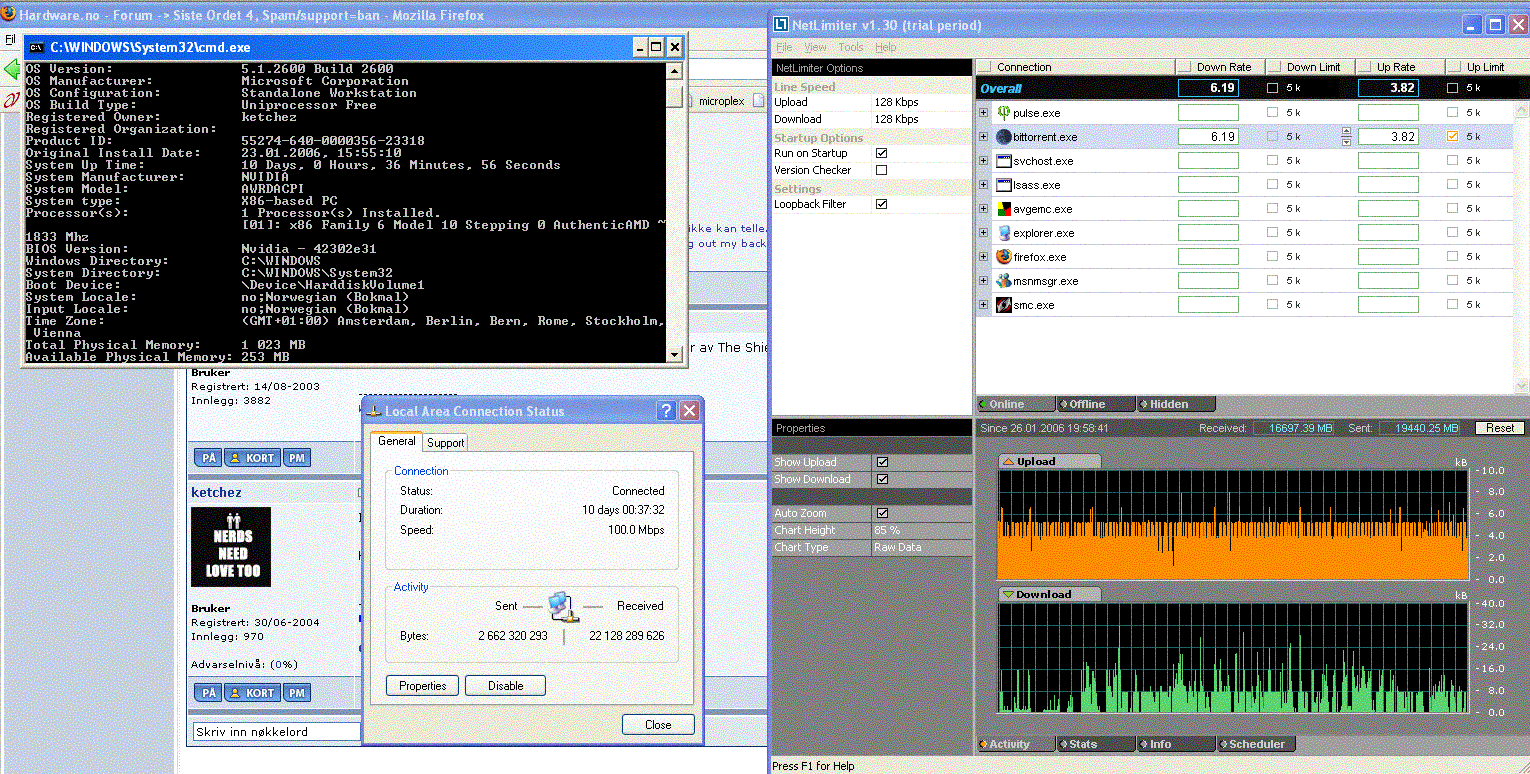1530x774 pixels.
Task: Click the PM button under ketchez's profile
Action: (297, 693)
